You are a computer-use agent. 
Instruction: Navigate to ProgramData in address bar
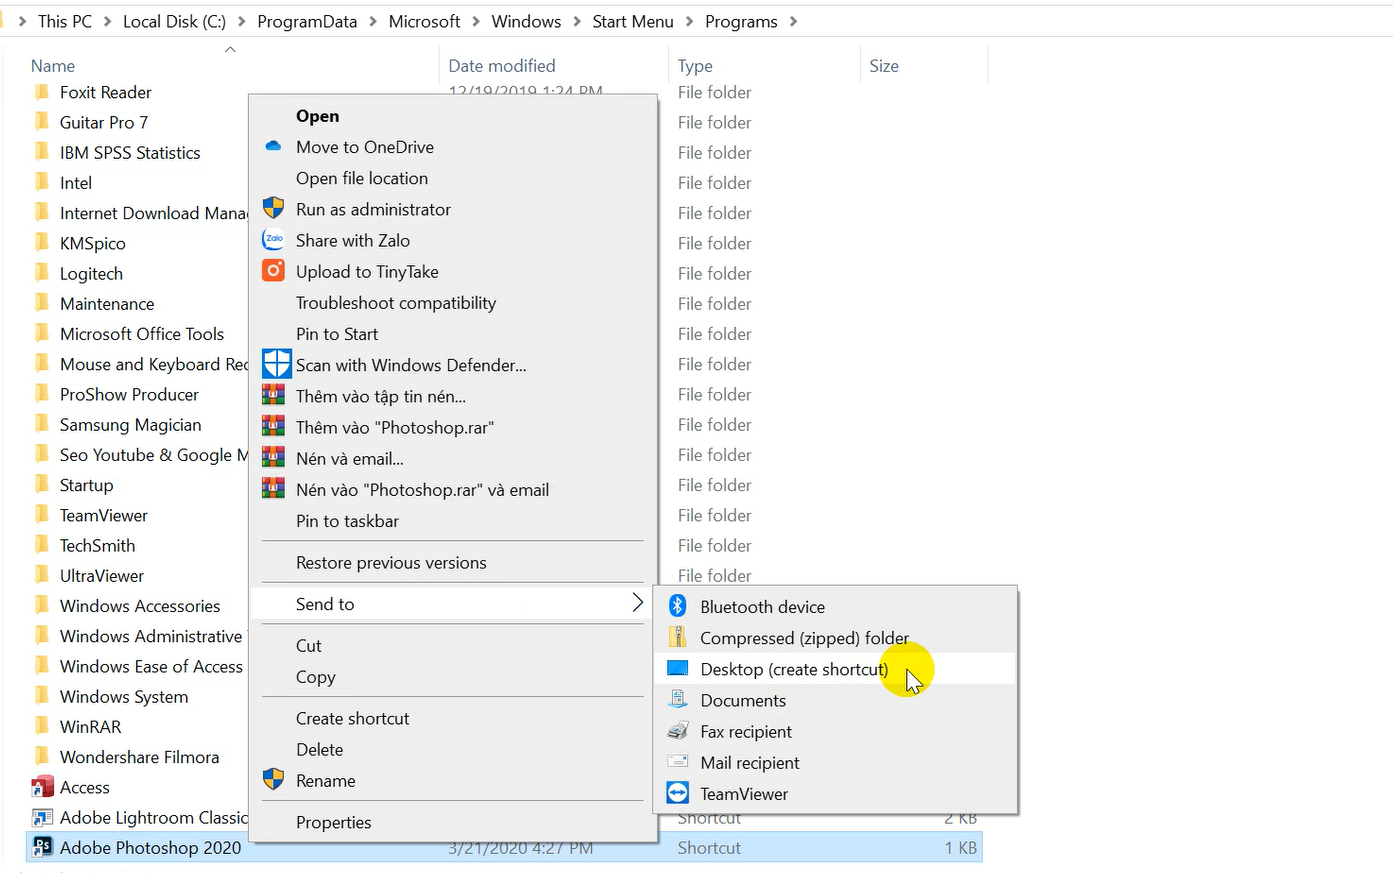(x=307, y=21)
